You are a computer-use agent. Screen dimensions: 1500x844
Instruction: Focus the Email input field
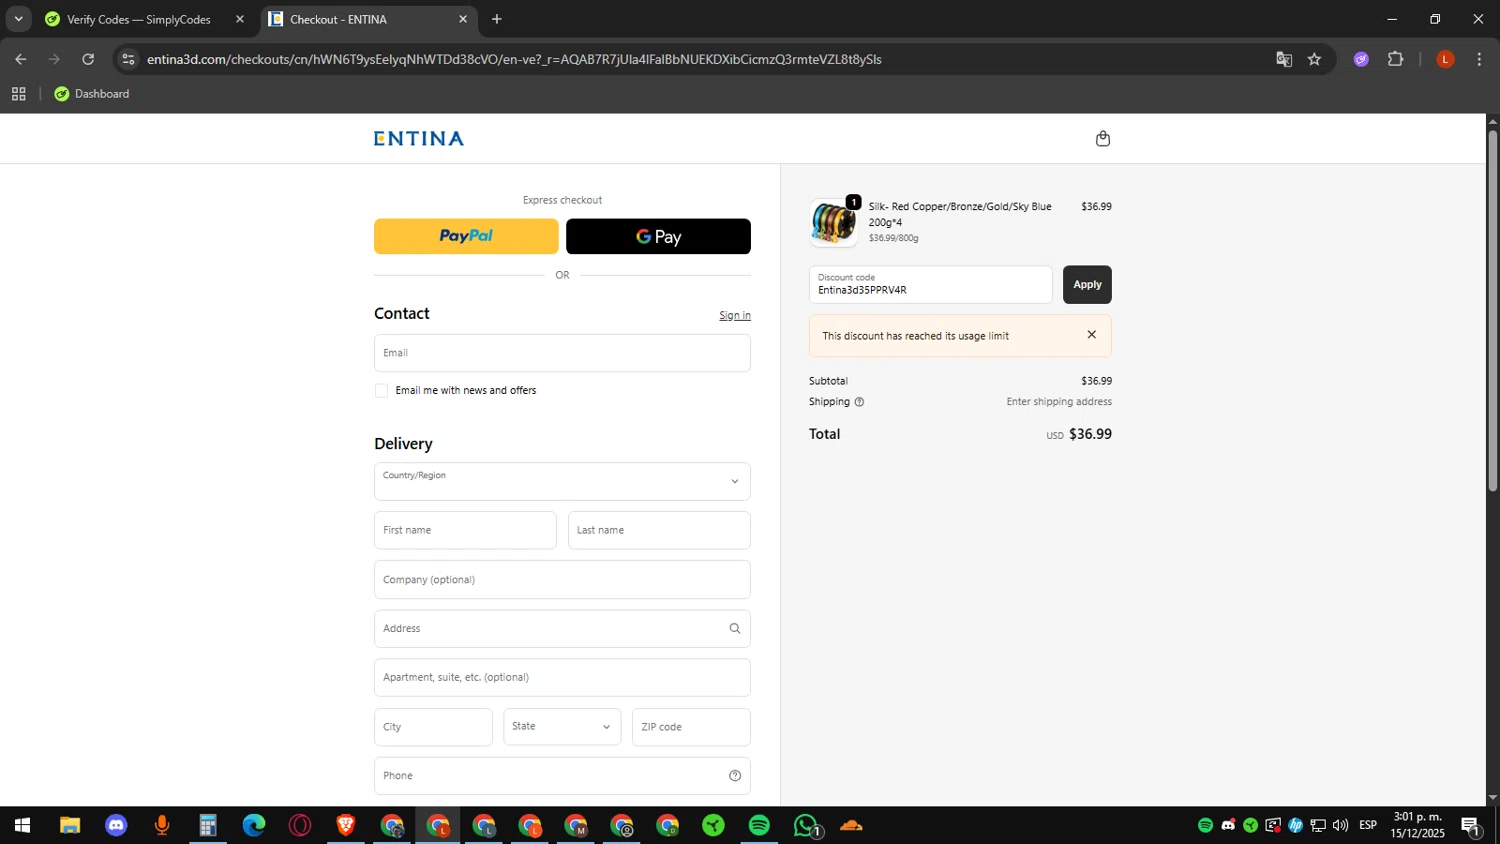(x=562, y=353)
